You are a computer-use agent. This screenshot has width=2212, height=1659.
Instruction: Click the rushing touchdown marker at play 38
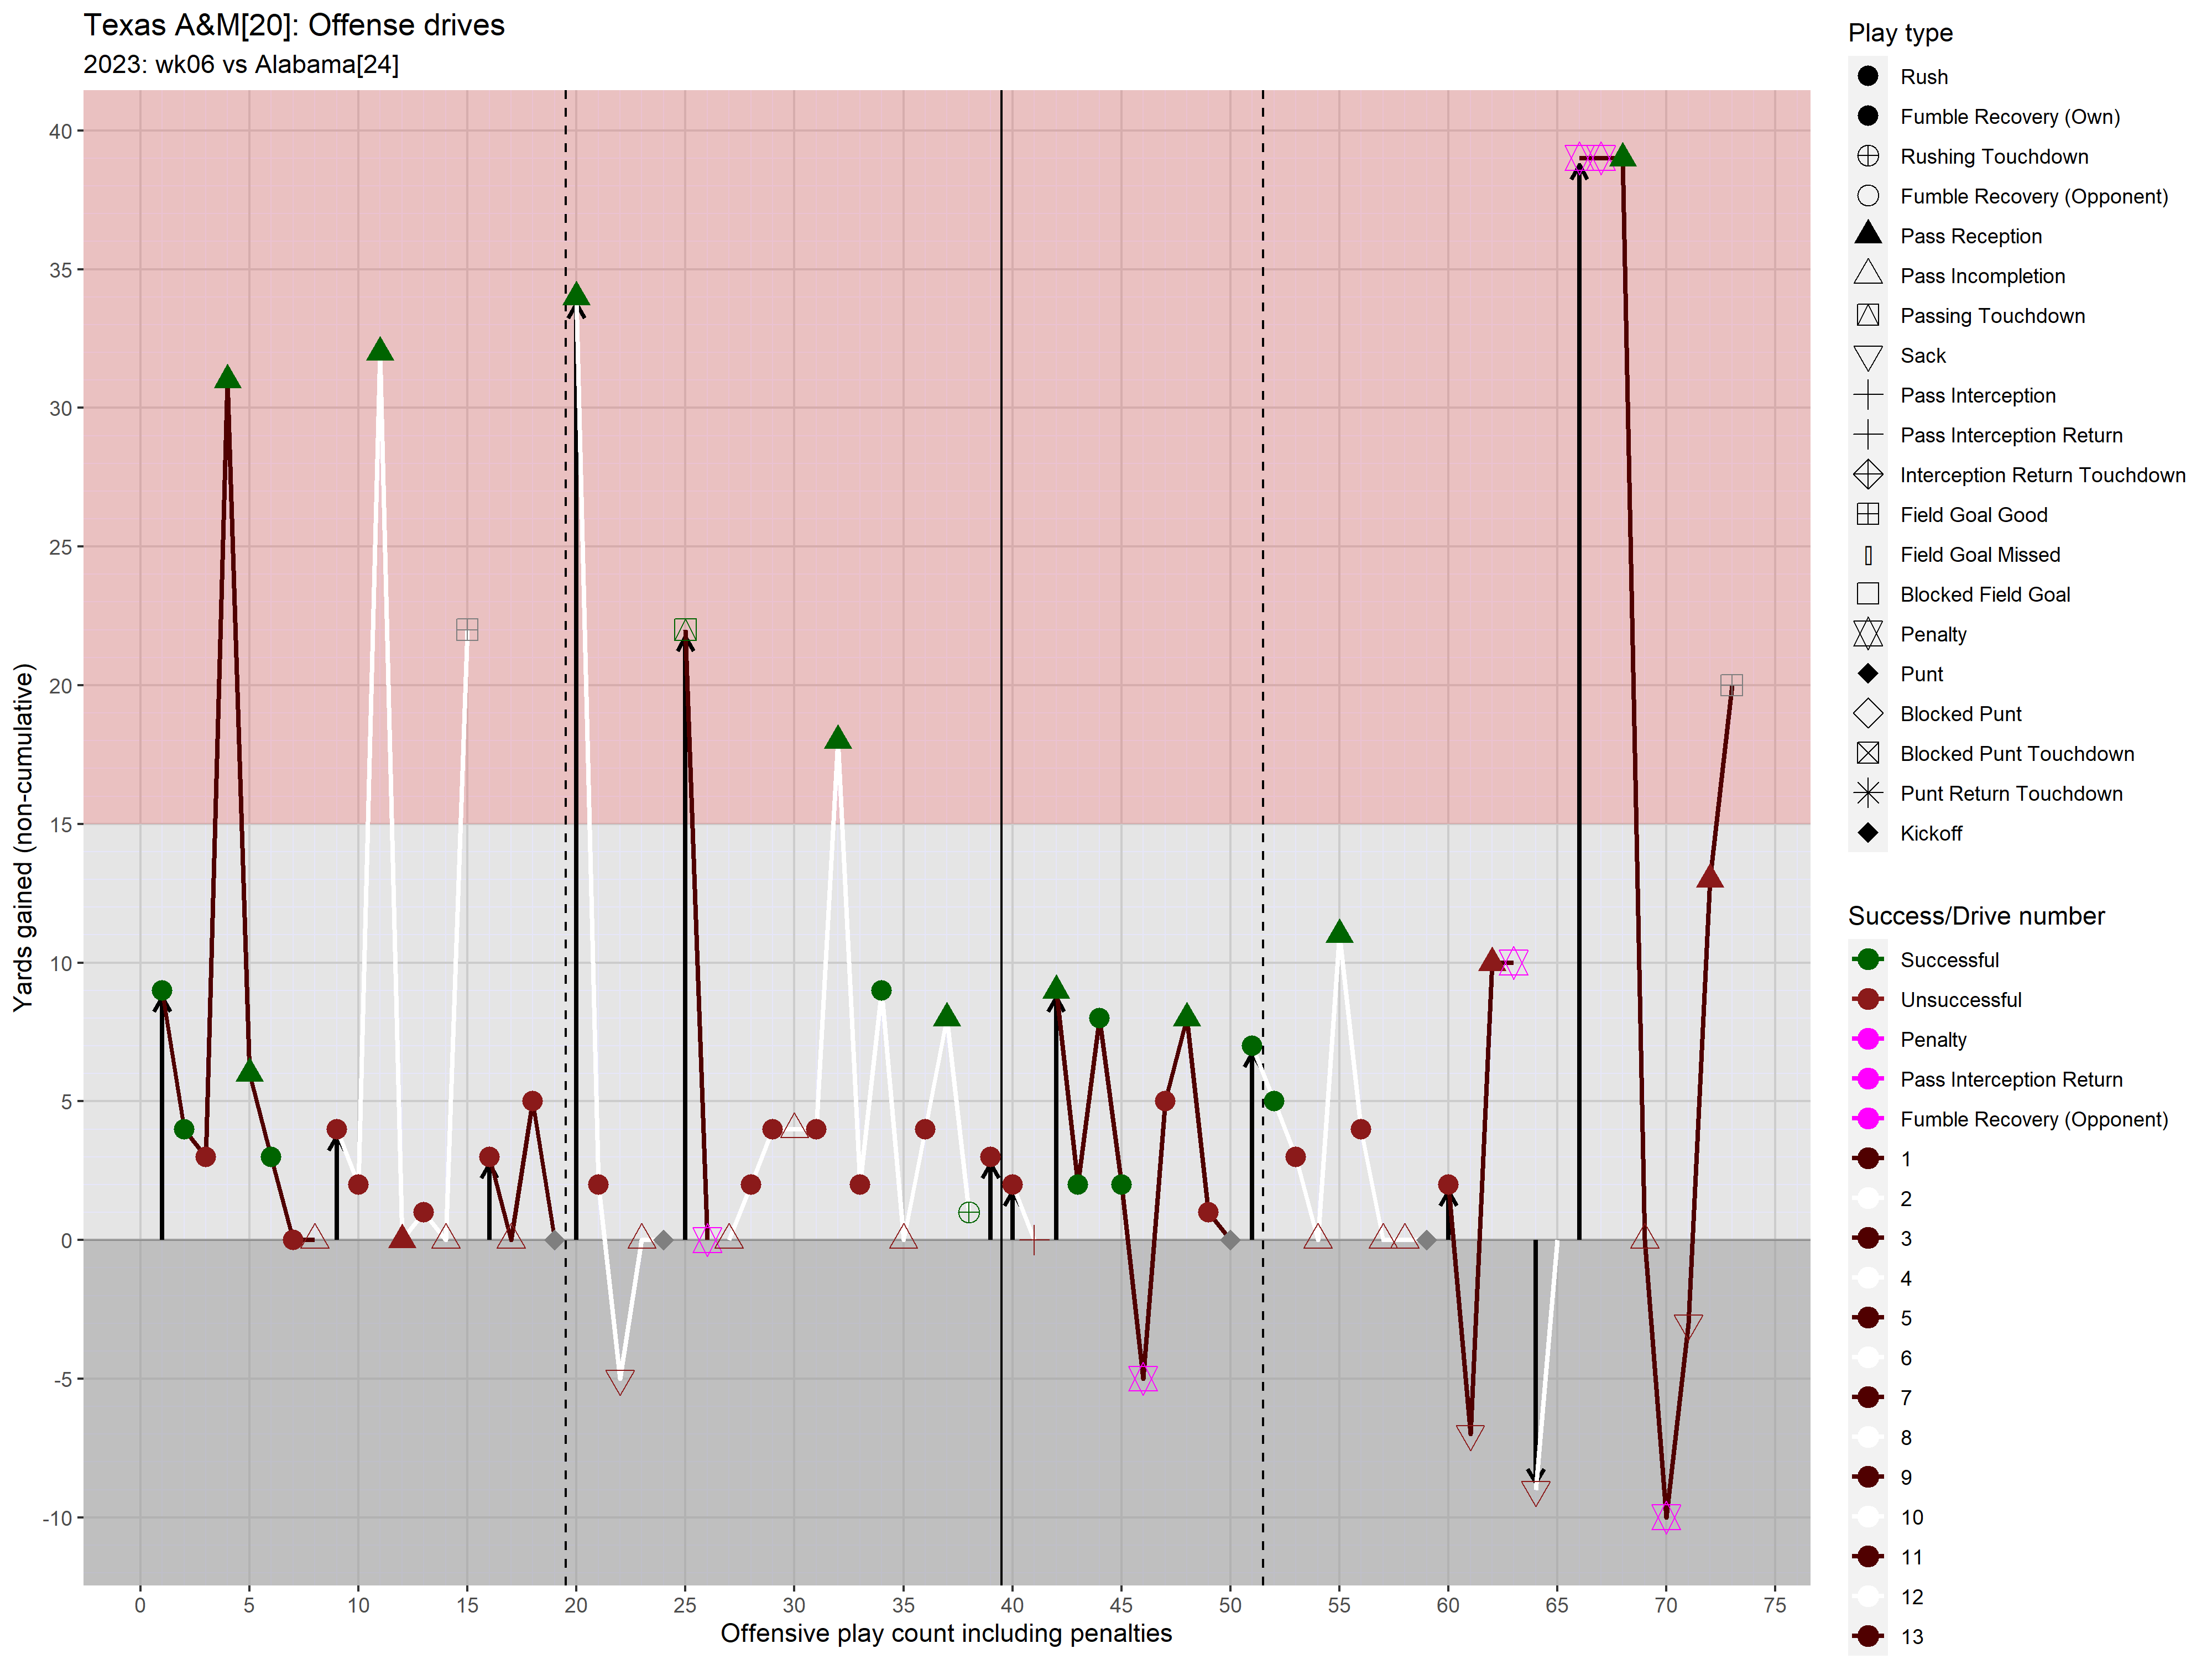click(x=969, y=1213)
